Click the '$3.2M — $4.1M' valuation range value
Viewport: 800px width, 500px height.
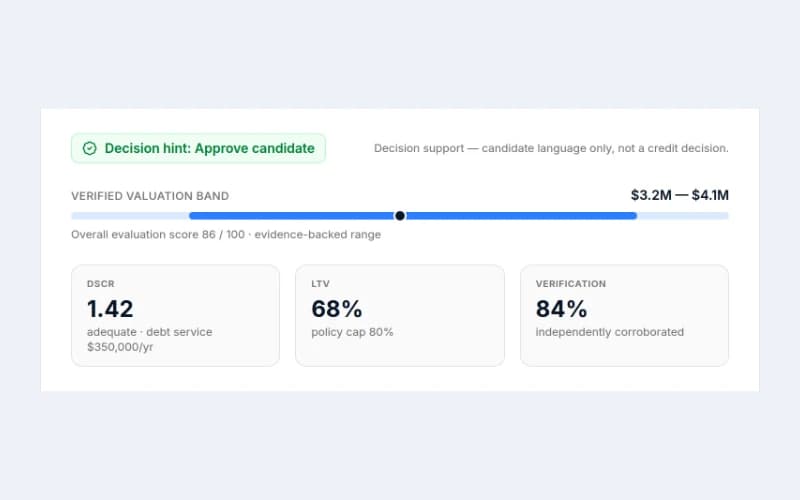click(680, 195)
